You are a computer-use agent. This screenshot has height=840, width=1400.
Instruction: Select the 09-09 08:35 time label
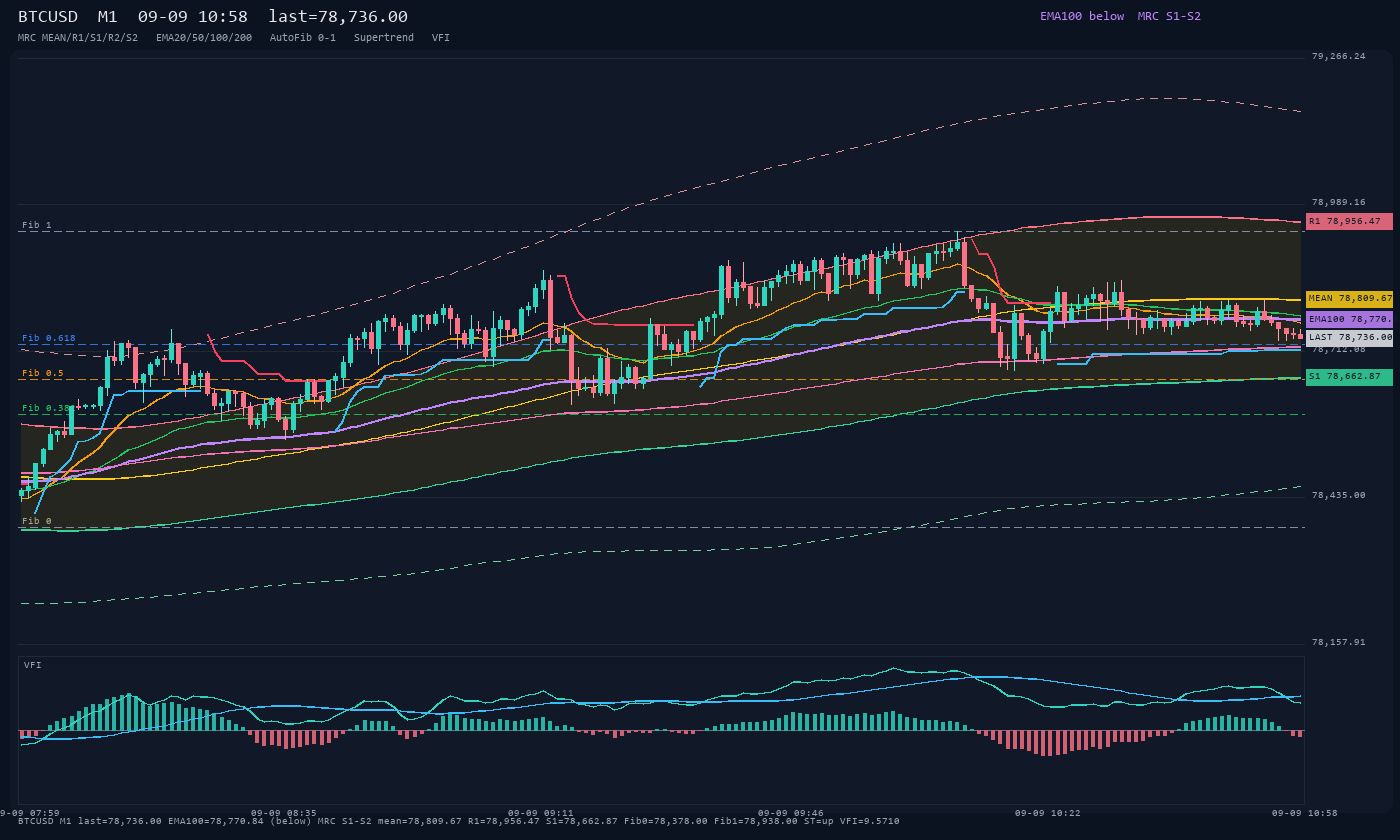point(284,813)
